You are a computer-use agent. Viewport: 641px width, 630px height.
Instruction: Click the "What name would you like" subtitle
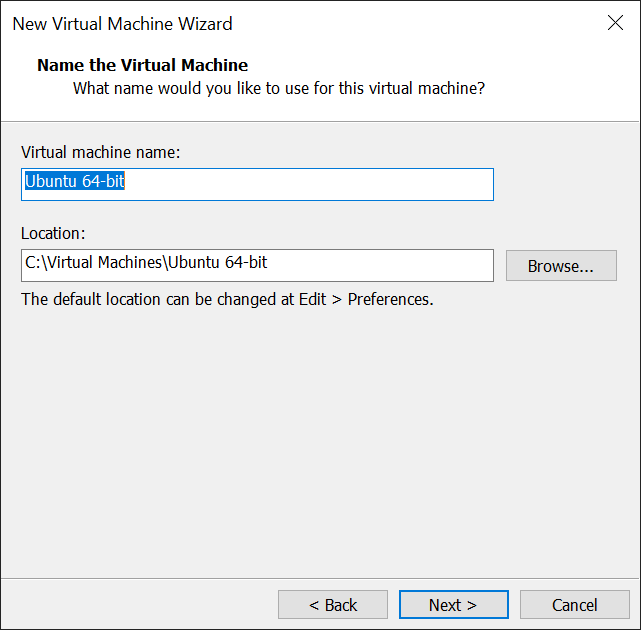pyautogui.click(x=279, y=88)
